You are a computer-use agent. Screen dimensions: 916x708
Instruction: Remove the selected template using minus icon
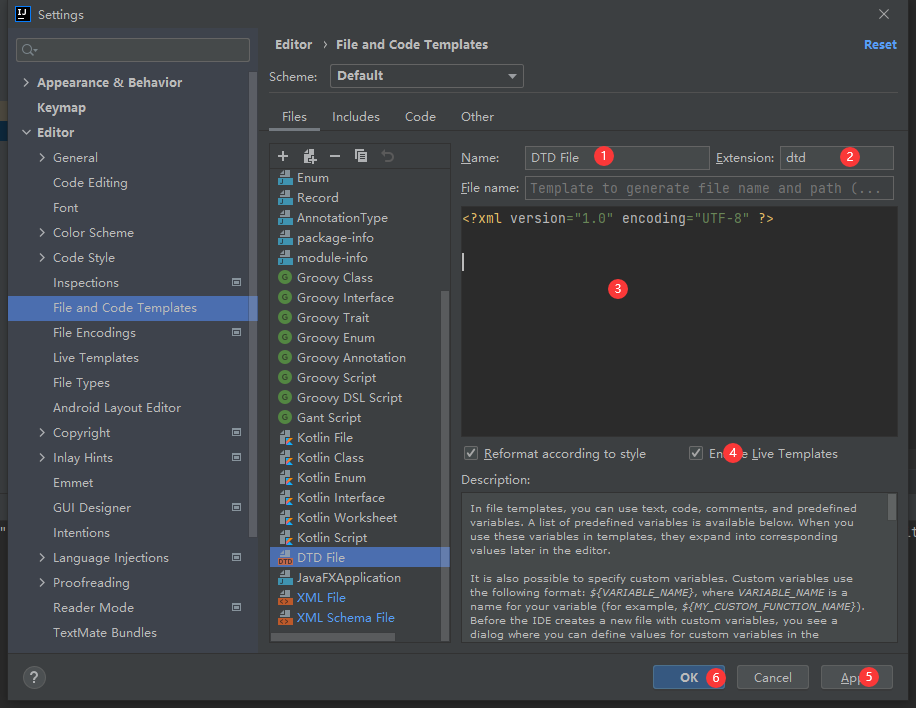tap(335, 156)
